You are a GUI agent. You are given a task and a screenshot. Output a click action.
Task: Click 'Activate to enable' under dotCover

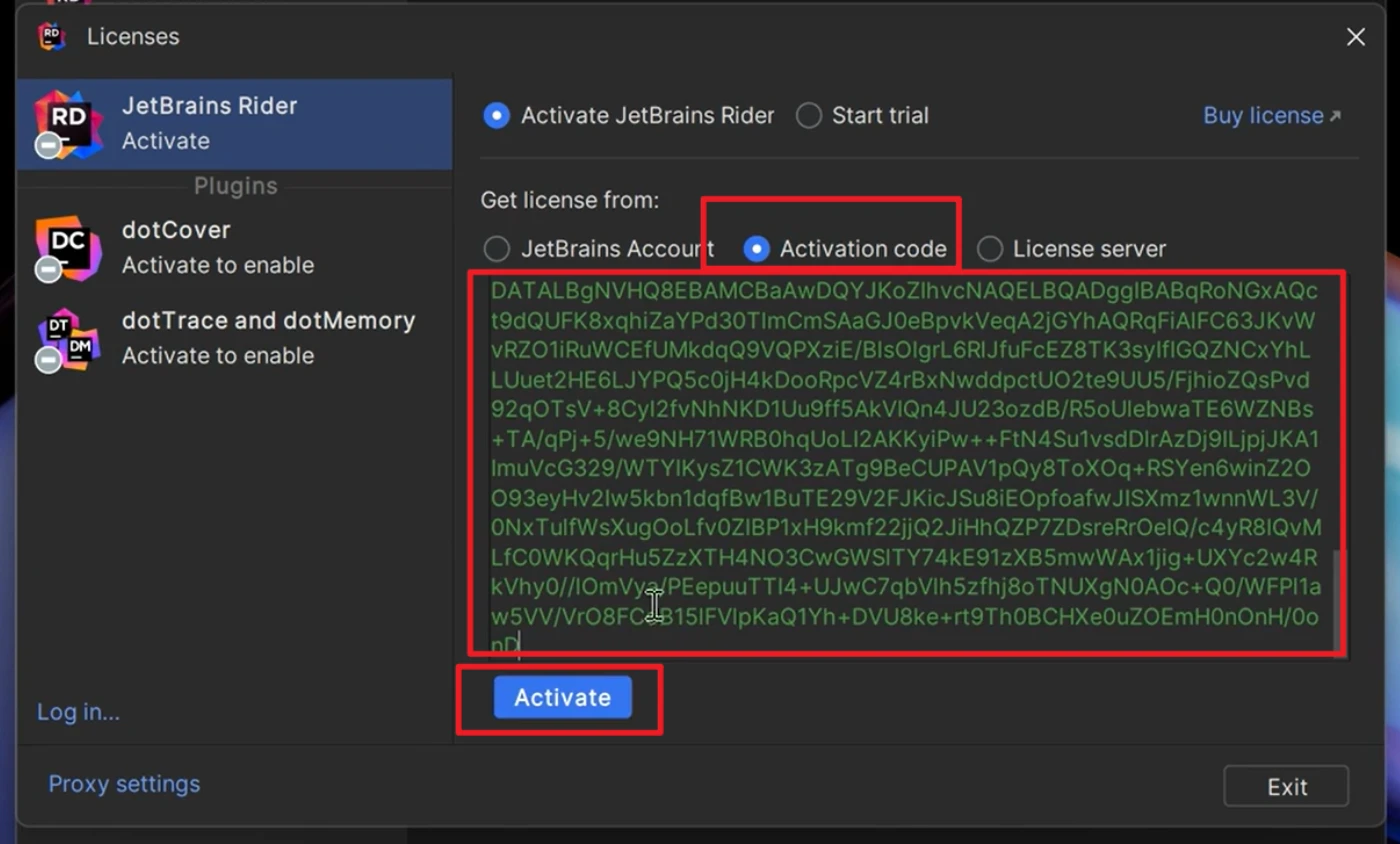pyautogui.click(x=218, y=265)
